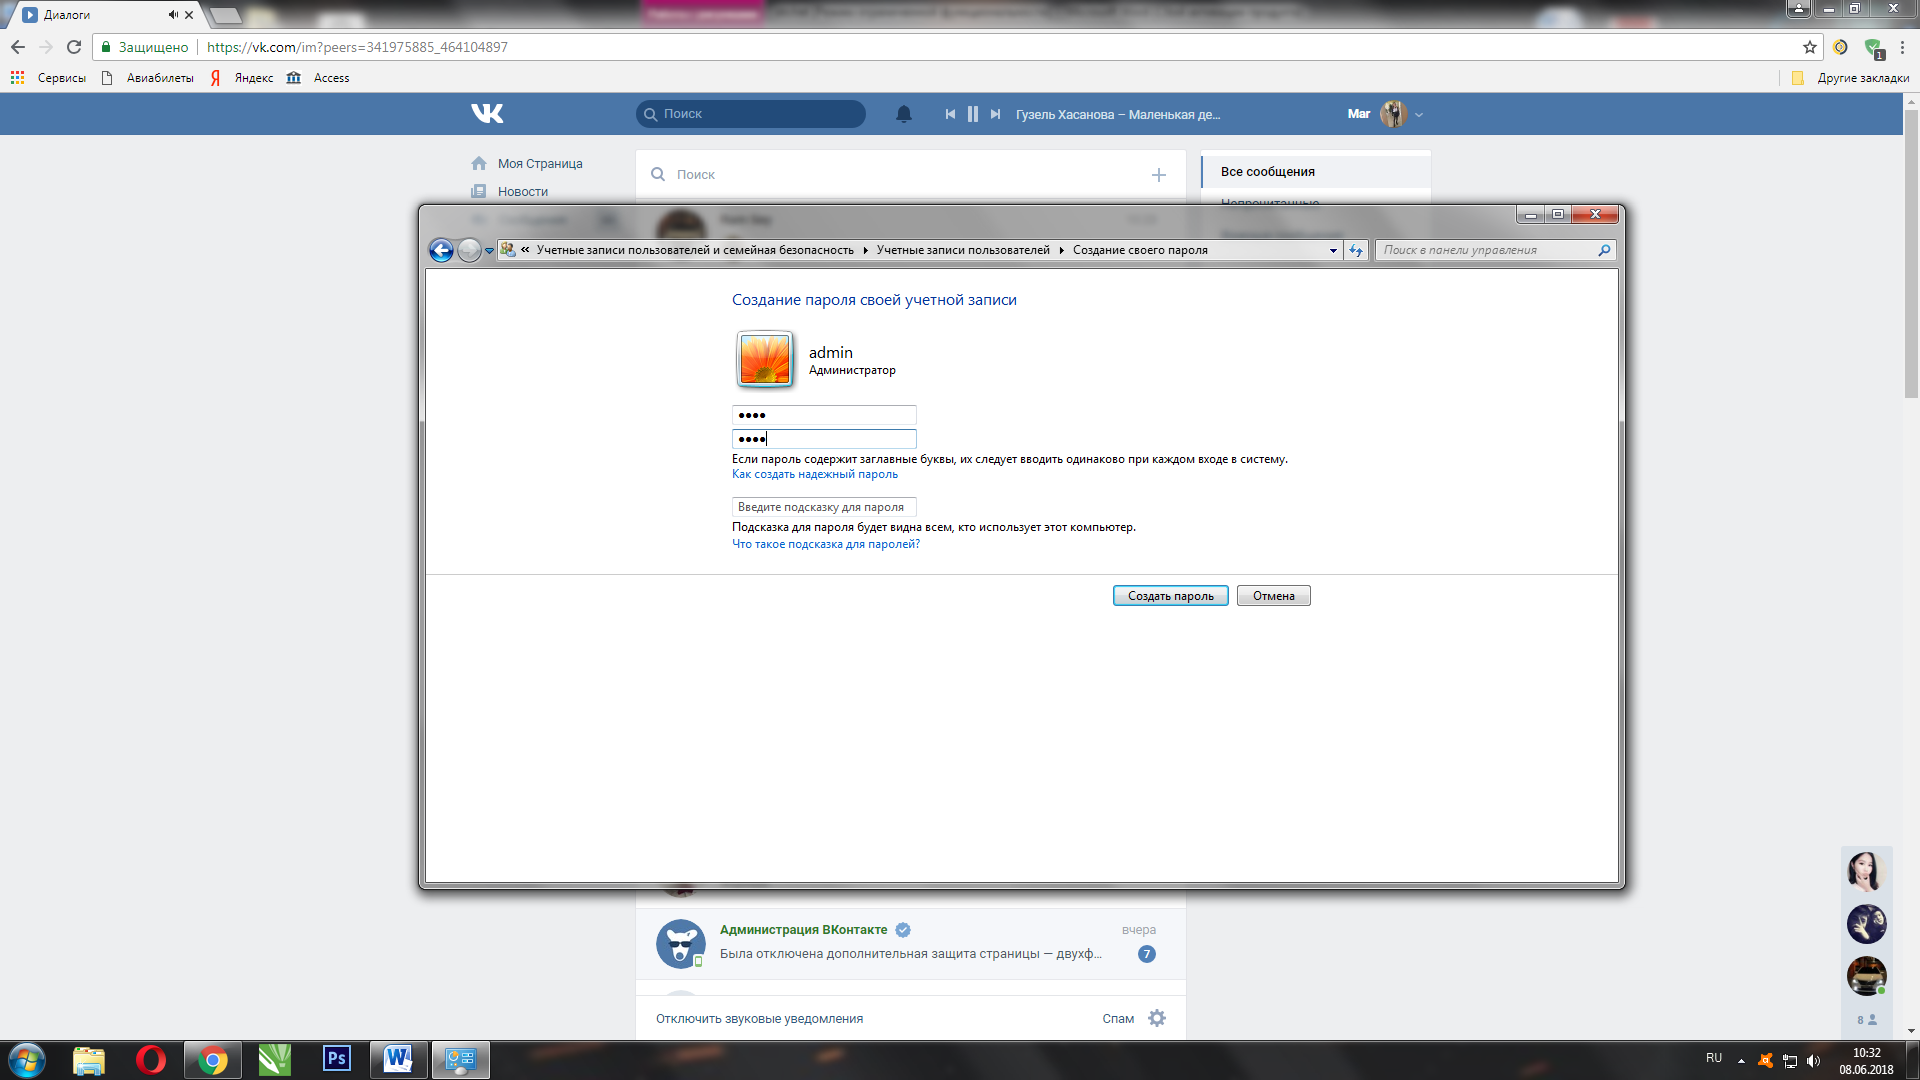
Task: Click Chrome address bar URL
Action: (x=358, y=47)
